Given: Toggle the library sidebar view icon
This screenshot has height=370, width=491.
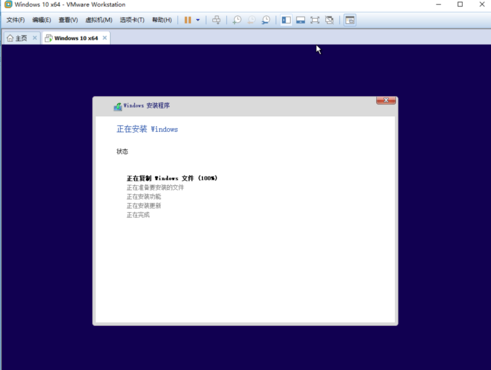Looking at the screenshot, I should [286, 20].
